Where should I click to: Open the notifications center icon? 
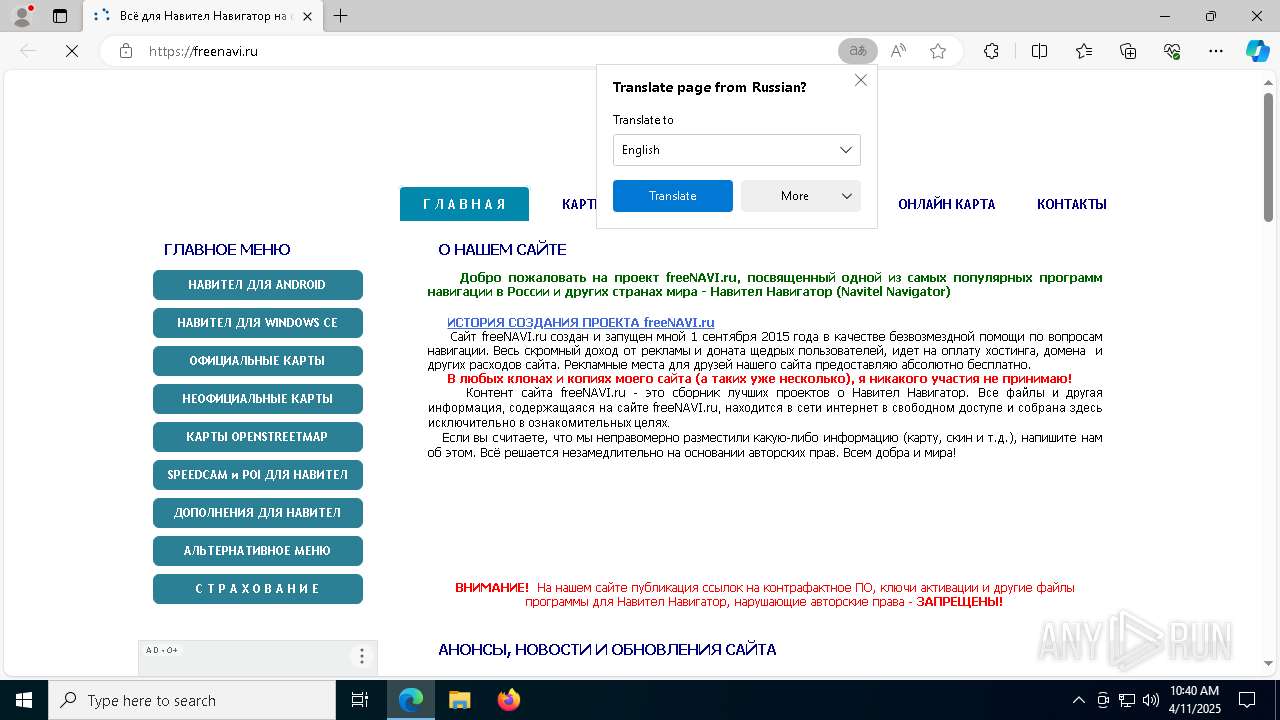coord(1247,700)
